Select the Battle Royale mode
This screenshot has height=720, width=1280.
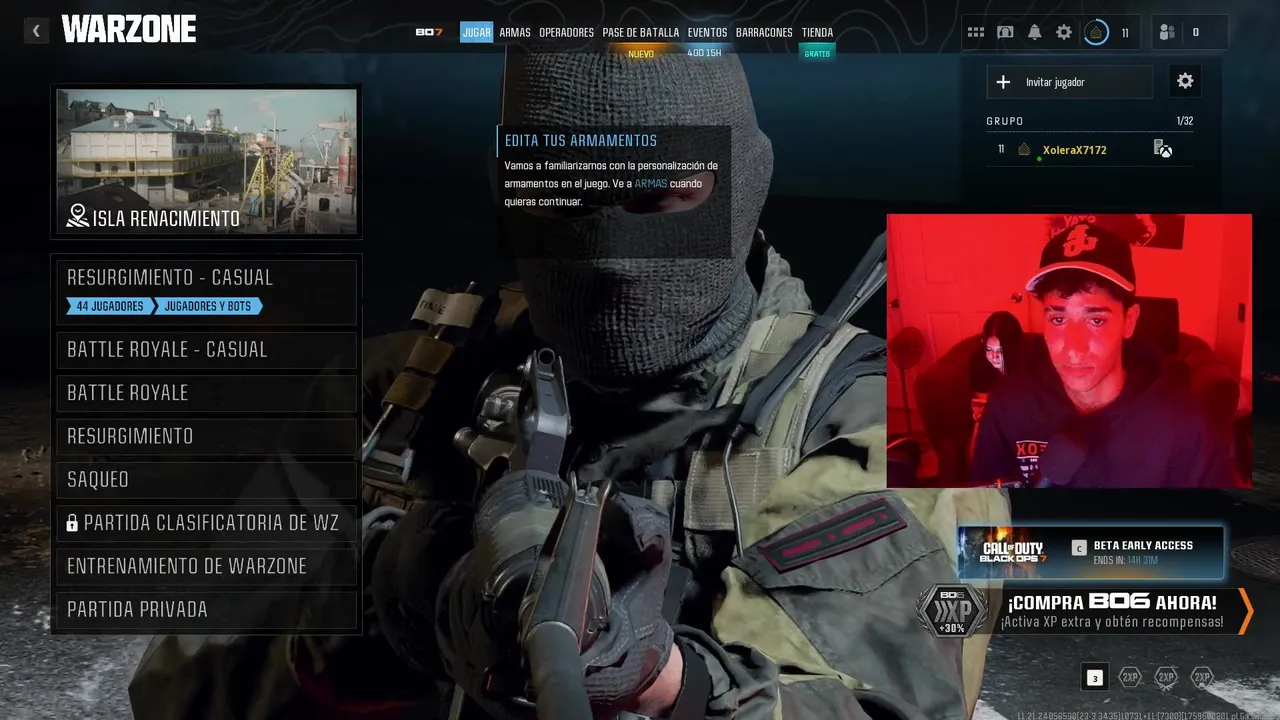(207, 393)
